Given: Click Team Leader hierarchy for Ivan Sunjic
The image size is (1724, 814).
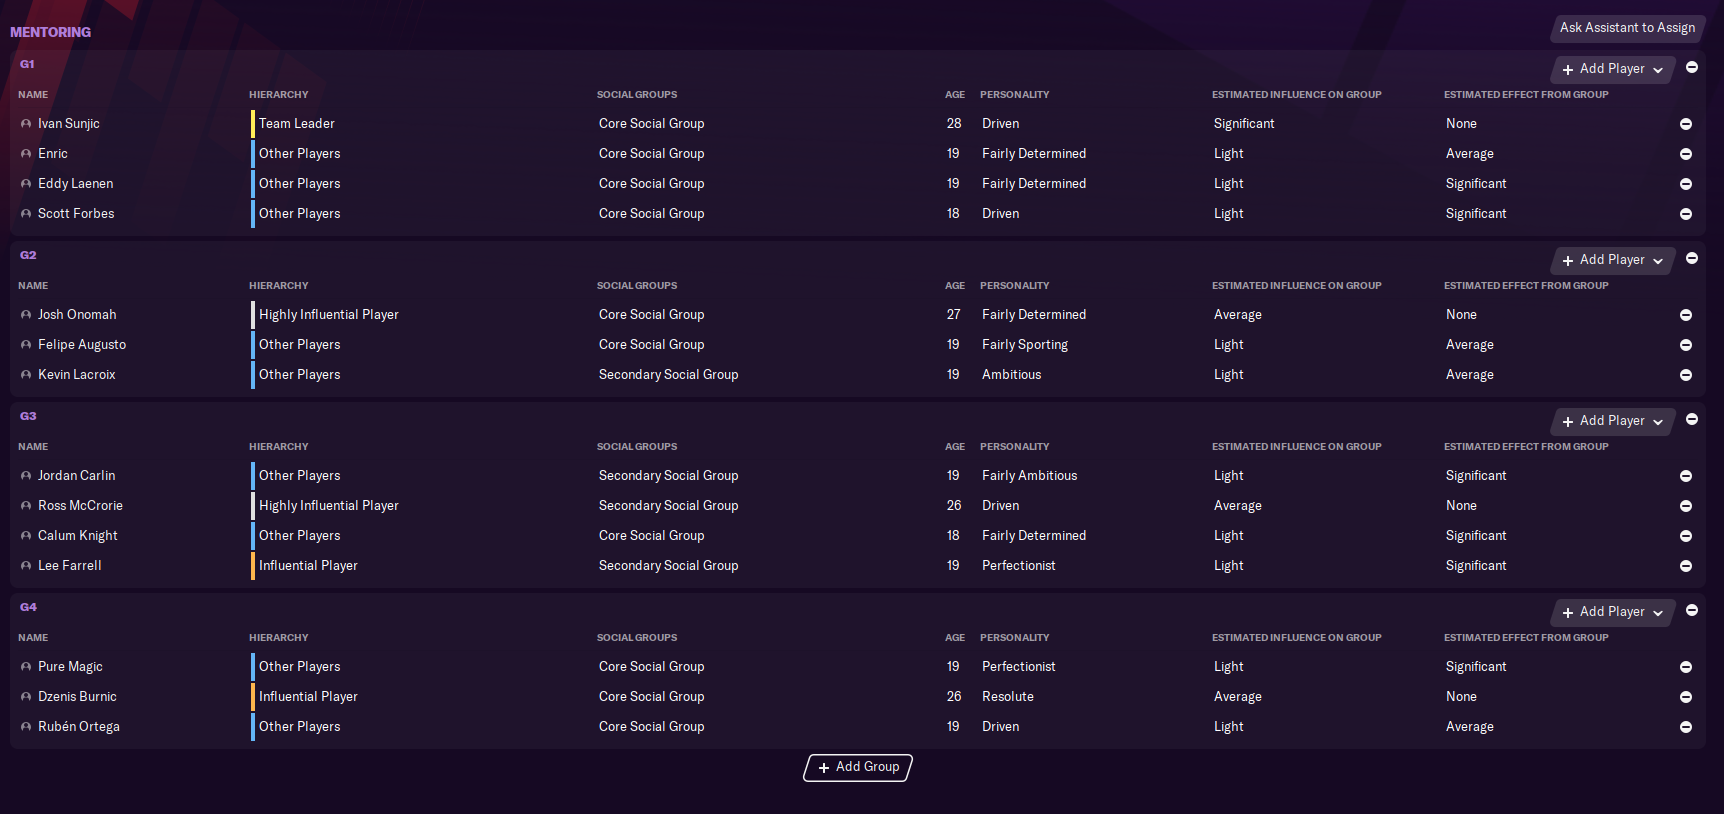Looking at the screenshot, I should (297, 124).
